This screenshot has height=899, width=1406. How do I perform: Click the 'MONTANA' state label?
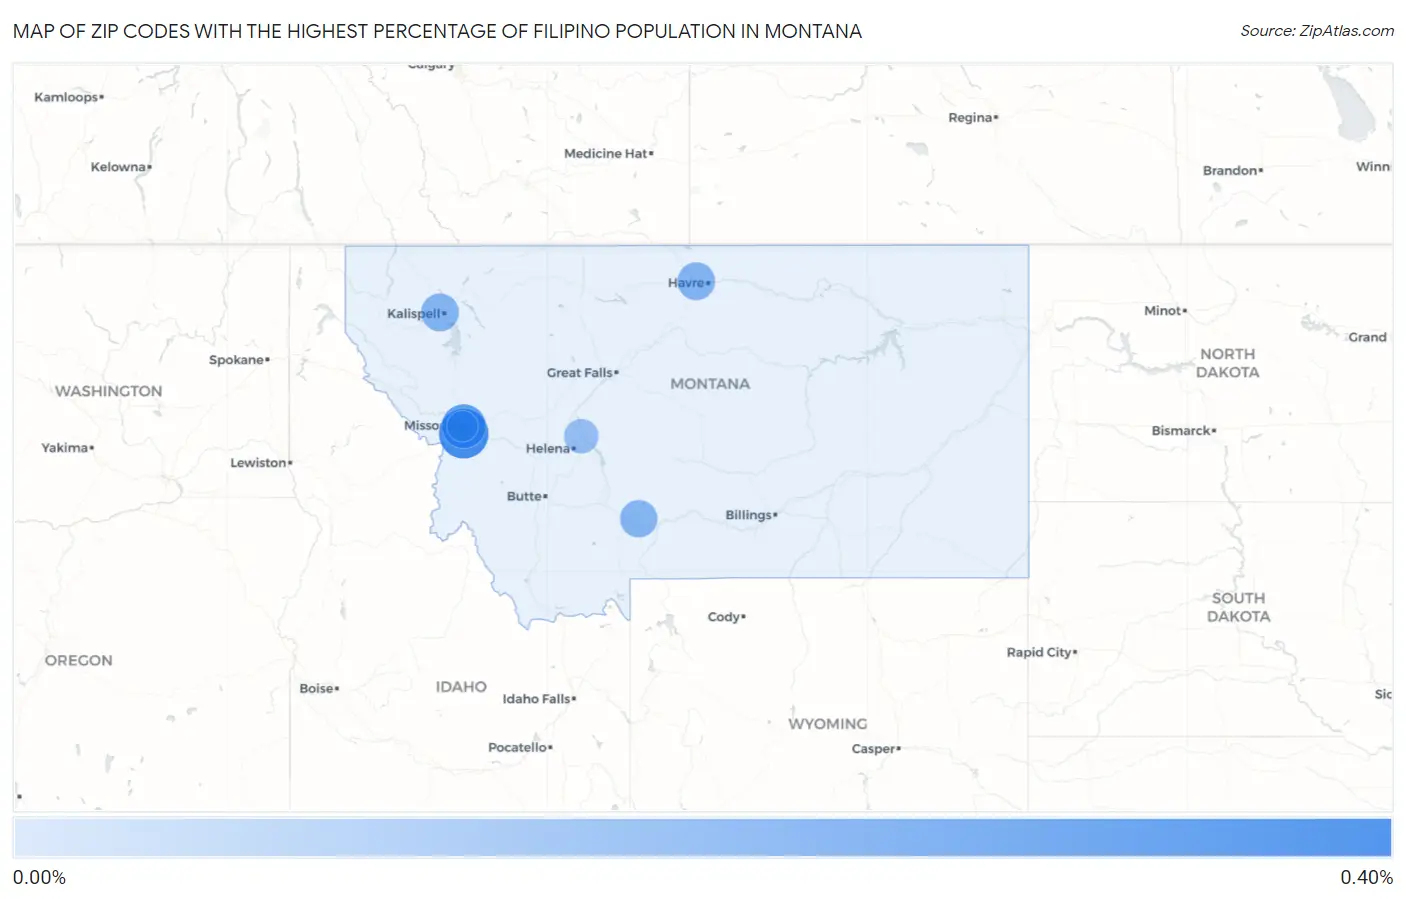[x=710, y=384]
